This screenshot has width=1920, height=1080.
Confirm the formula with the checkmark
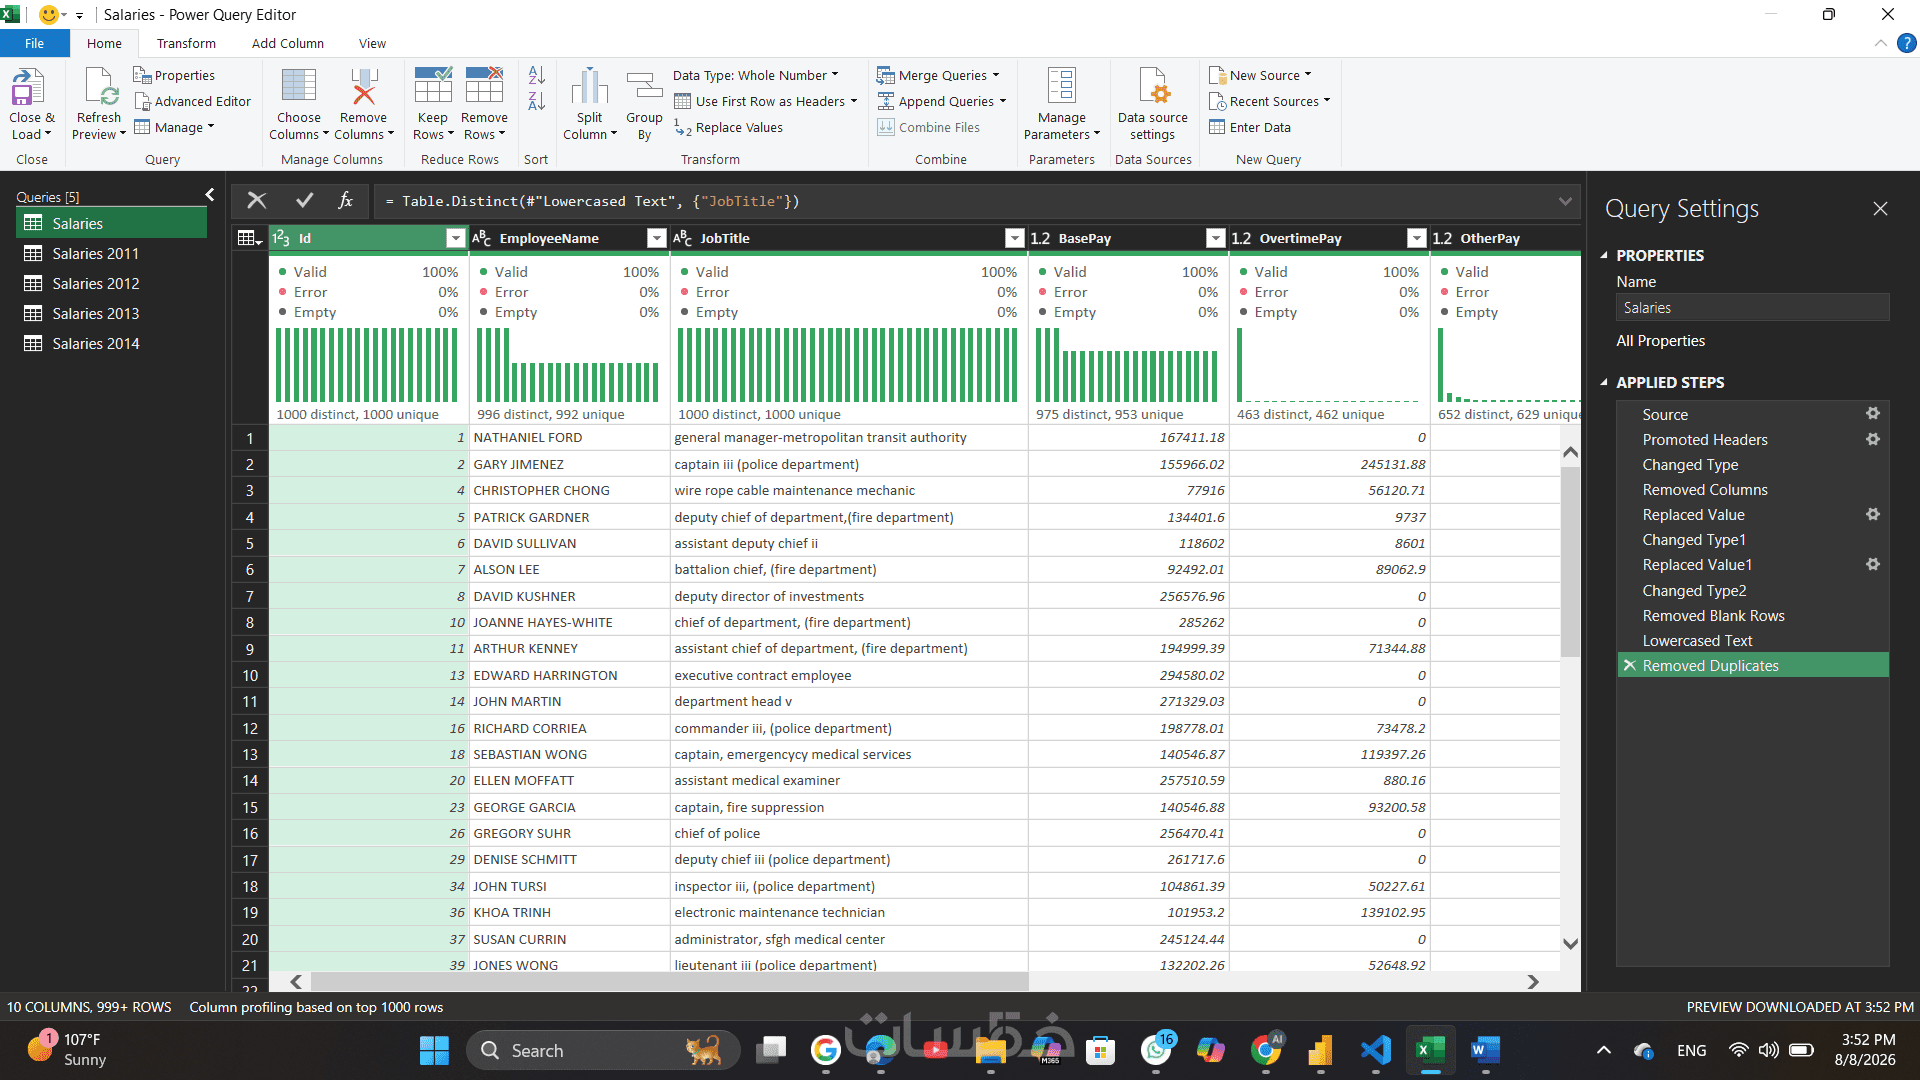(305, 201)
